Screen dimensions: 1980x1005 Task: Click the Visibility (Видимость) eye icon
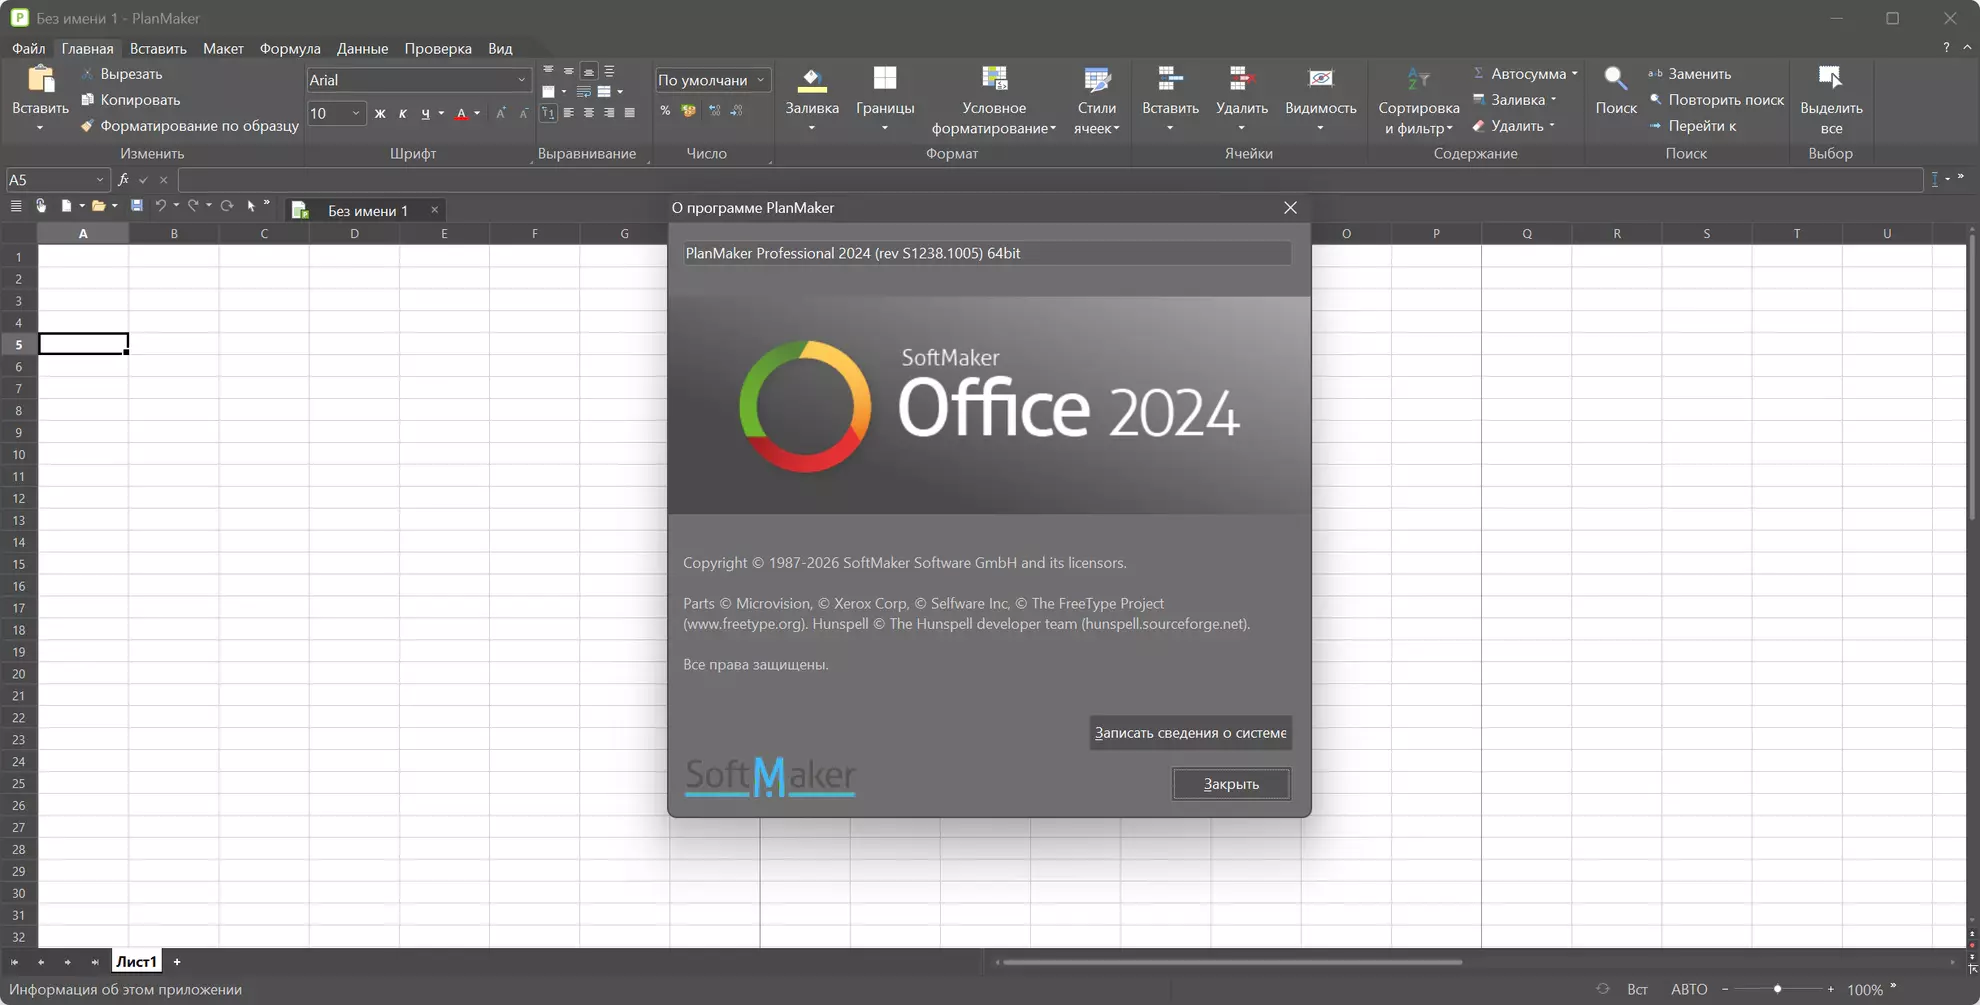[1320, 79]
